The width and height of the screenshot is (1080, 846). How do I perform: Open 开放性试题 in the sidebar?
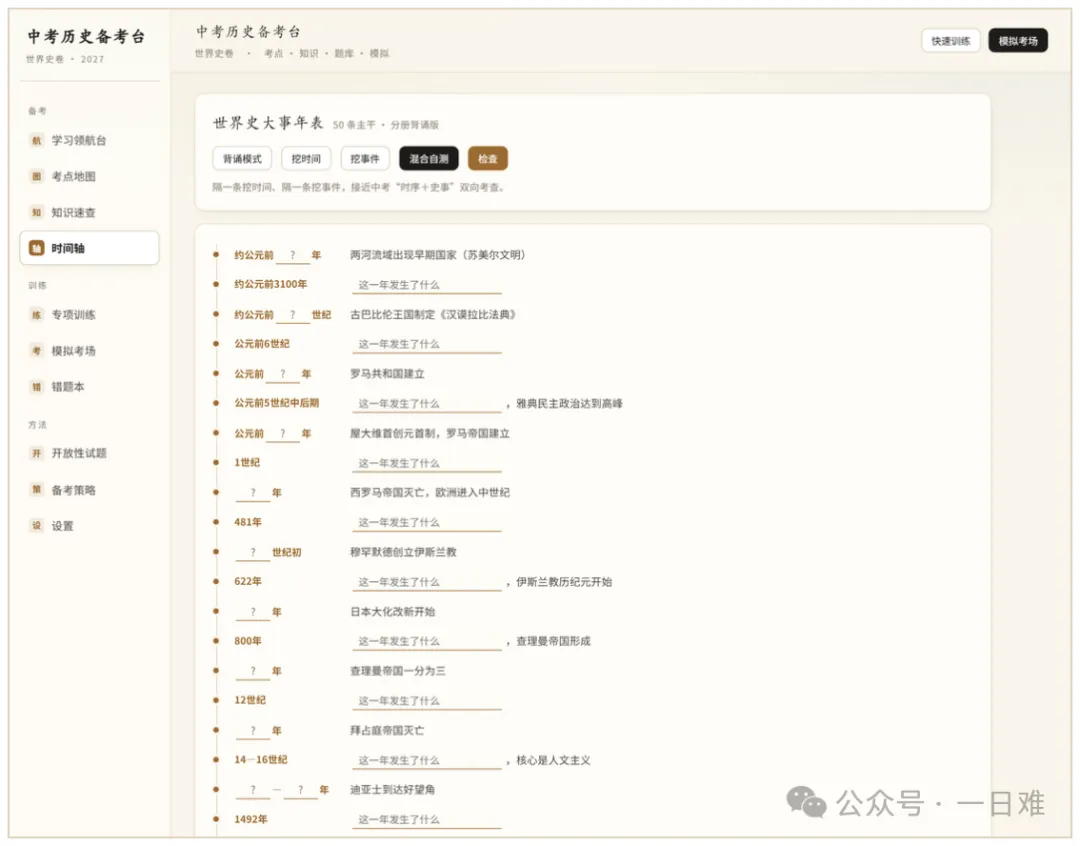coord(89,453)
